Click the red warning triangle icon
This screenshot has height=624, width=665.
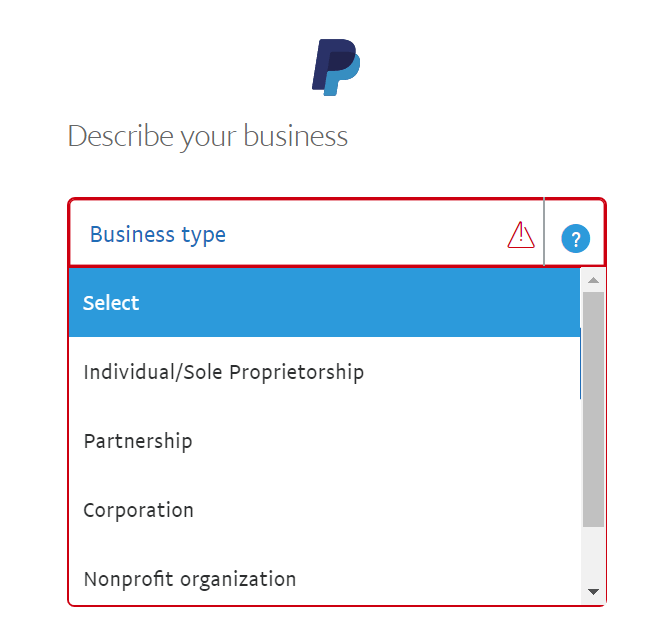tap(521, 234)
